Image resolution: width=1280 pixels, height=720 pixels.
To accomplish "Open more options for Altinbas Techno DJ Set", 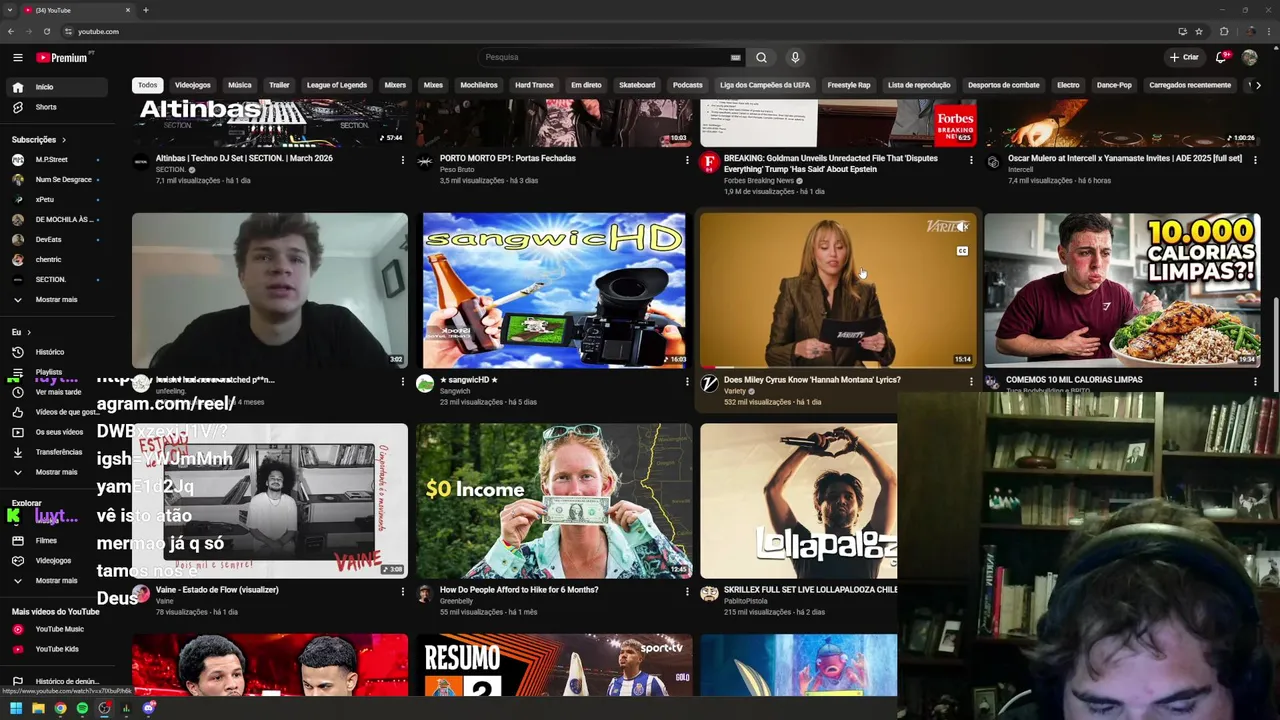I will point(403,160).
